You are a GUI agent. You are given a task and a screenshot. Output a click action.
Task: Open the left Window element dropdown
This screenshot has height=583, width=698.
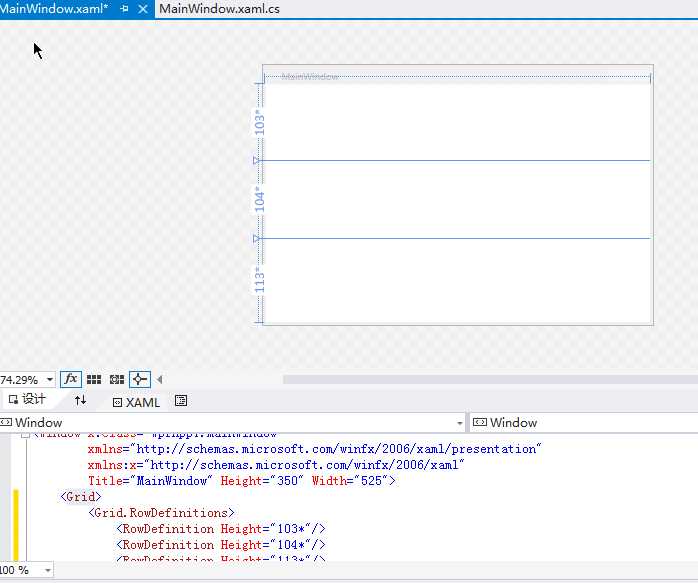460,423
